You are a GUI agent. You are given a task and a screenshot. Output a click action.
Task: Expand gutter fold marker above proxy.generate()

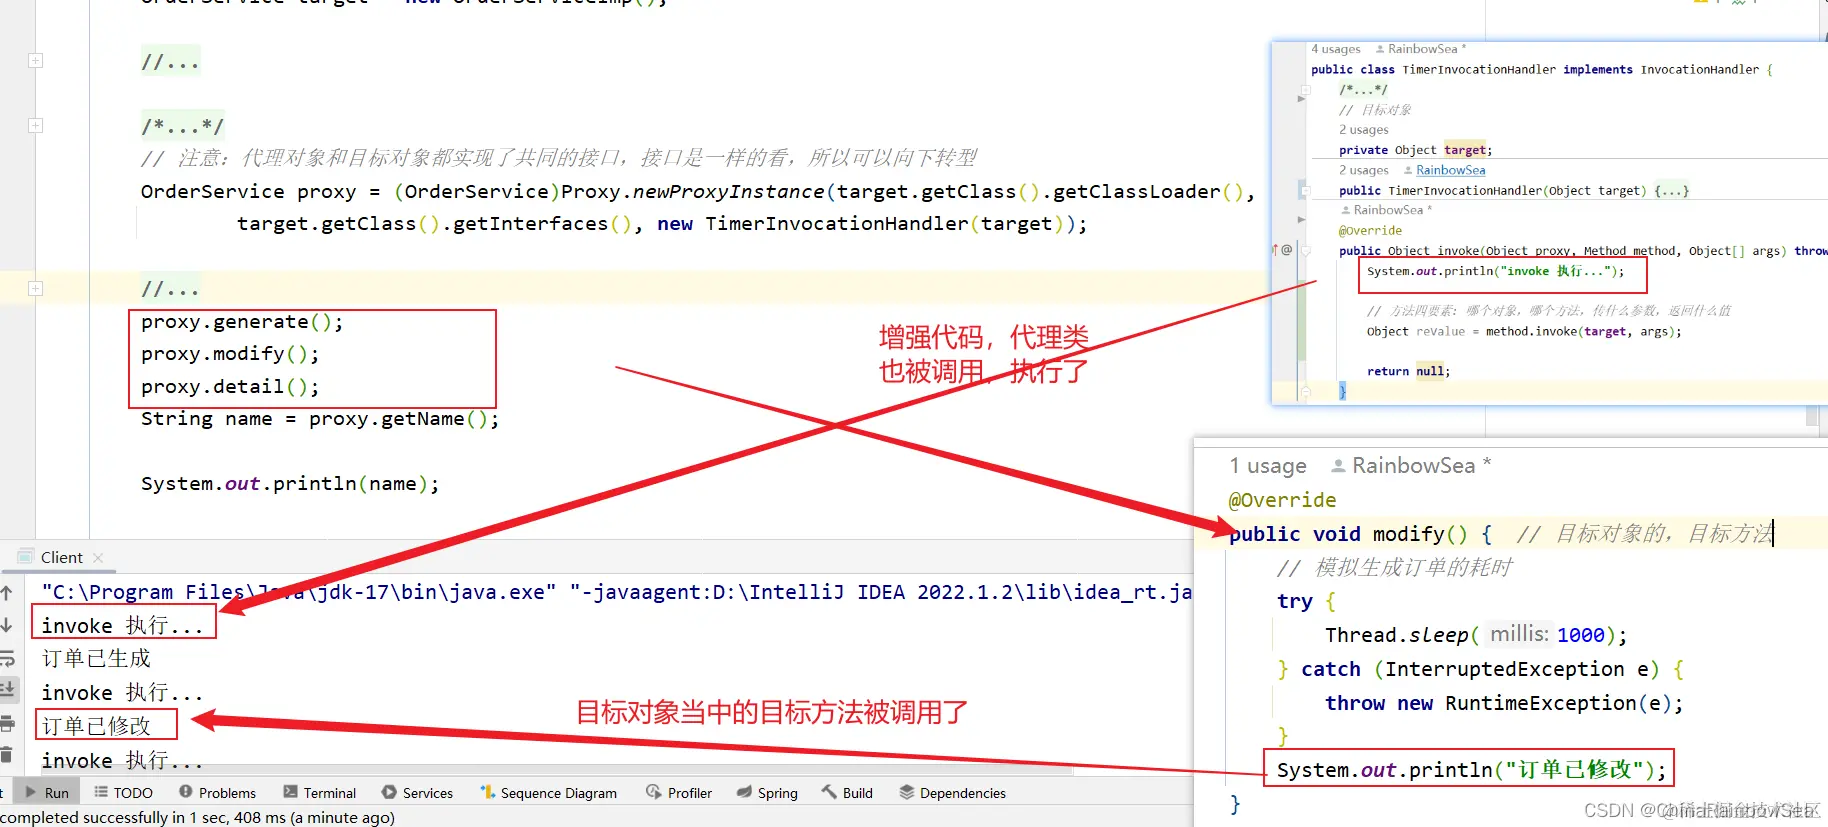[35, 289]
